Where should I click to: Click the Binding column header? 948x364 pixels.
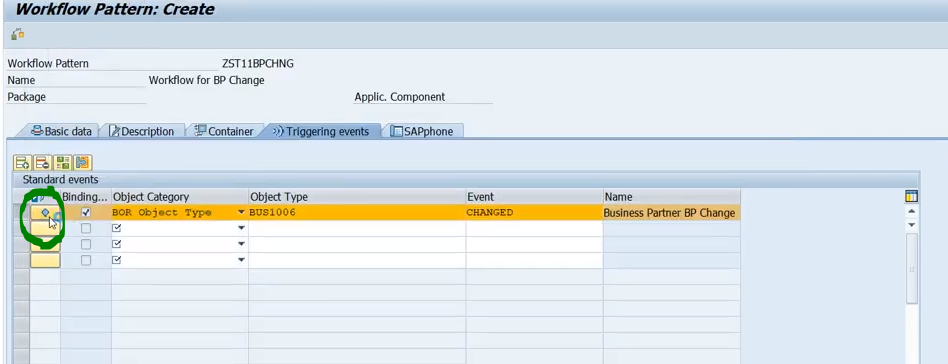(86, 197)
